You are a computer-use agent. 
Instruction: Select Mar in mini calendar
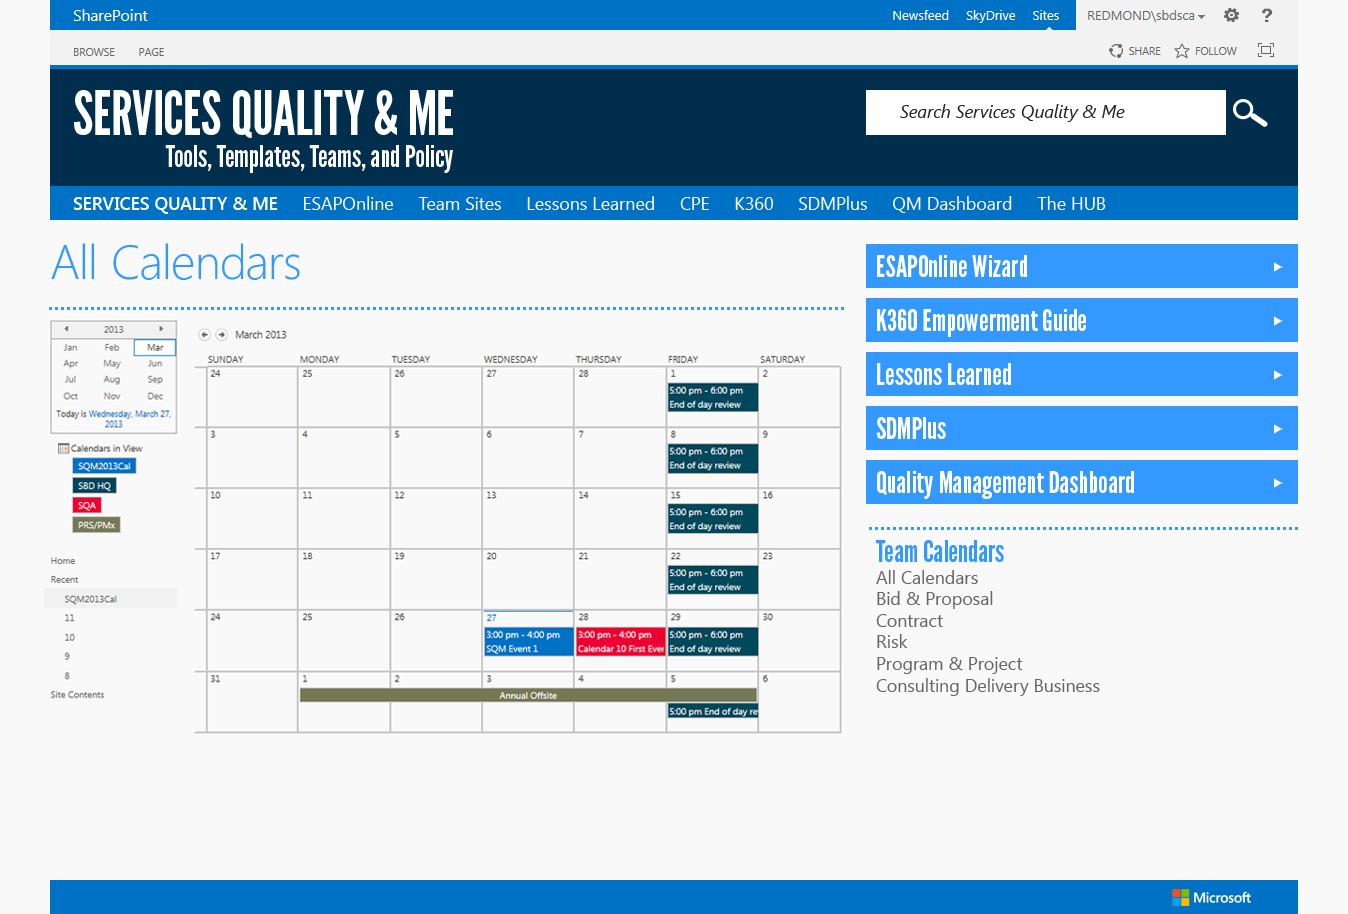(x=155, y=348)
